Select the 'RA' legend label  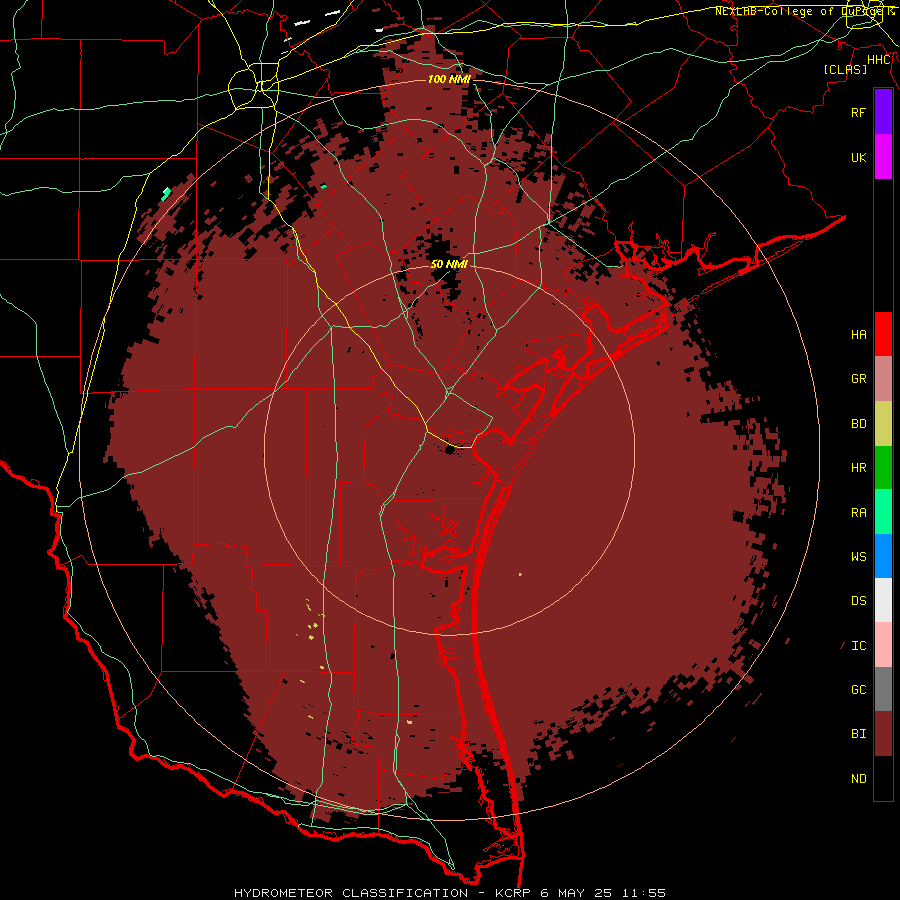click(858, 513)
